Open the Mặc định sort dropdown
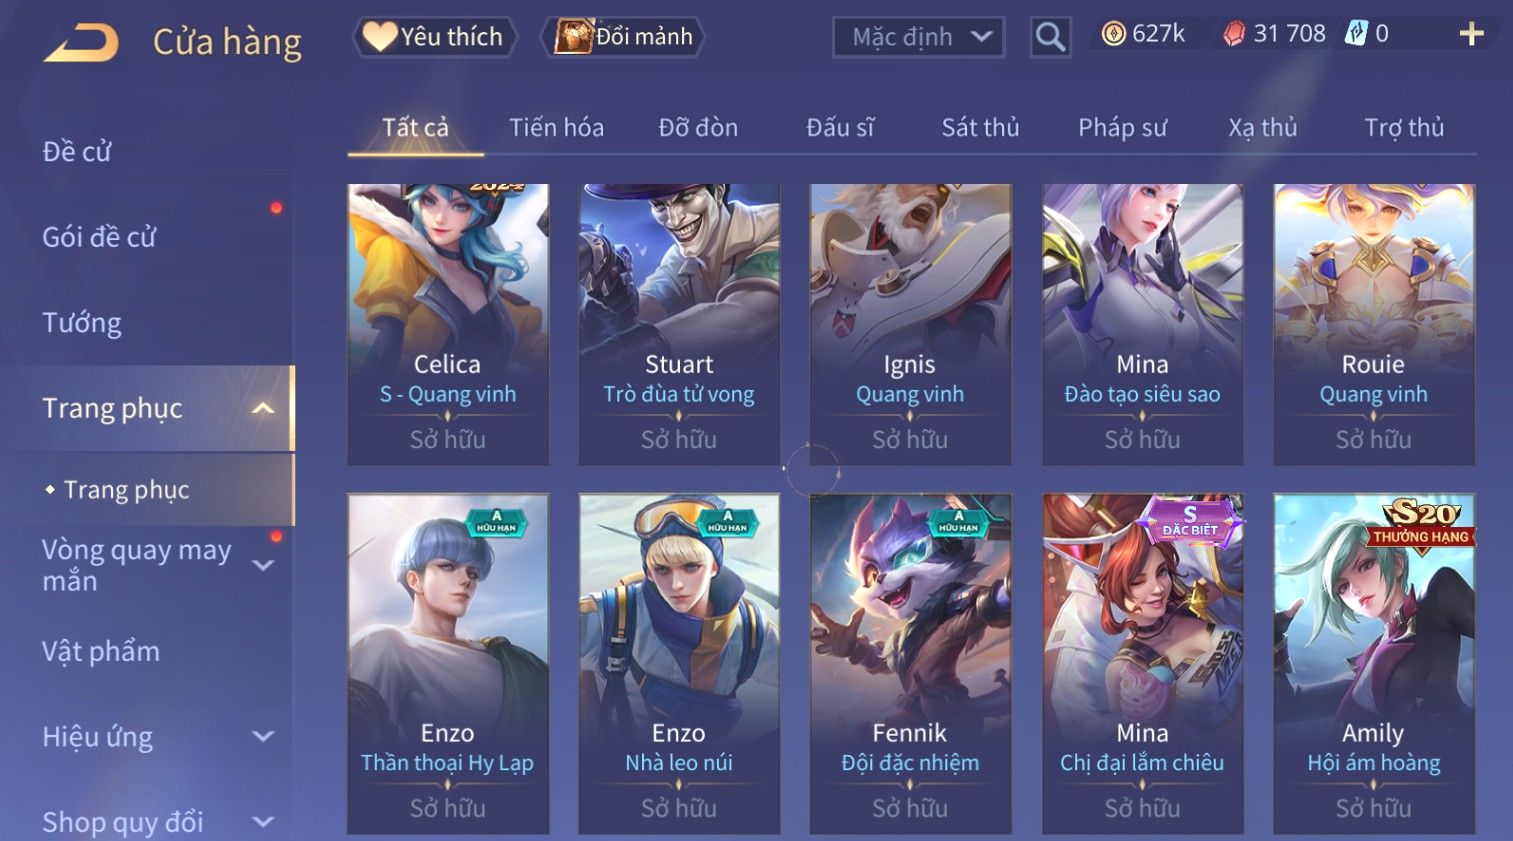This screenshot has height=841, width=1513. (919, 37)
